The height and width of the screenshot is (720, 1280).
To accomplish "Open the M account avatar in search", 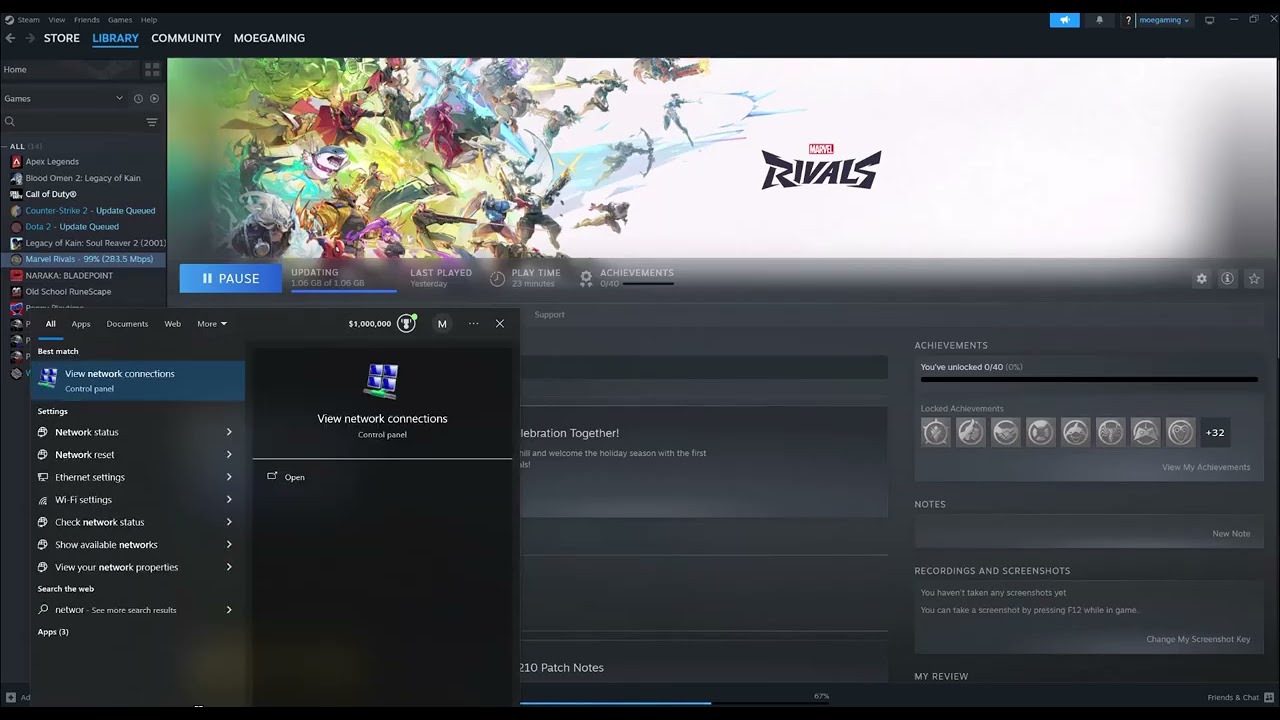I will click(x=442, y=324).
